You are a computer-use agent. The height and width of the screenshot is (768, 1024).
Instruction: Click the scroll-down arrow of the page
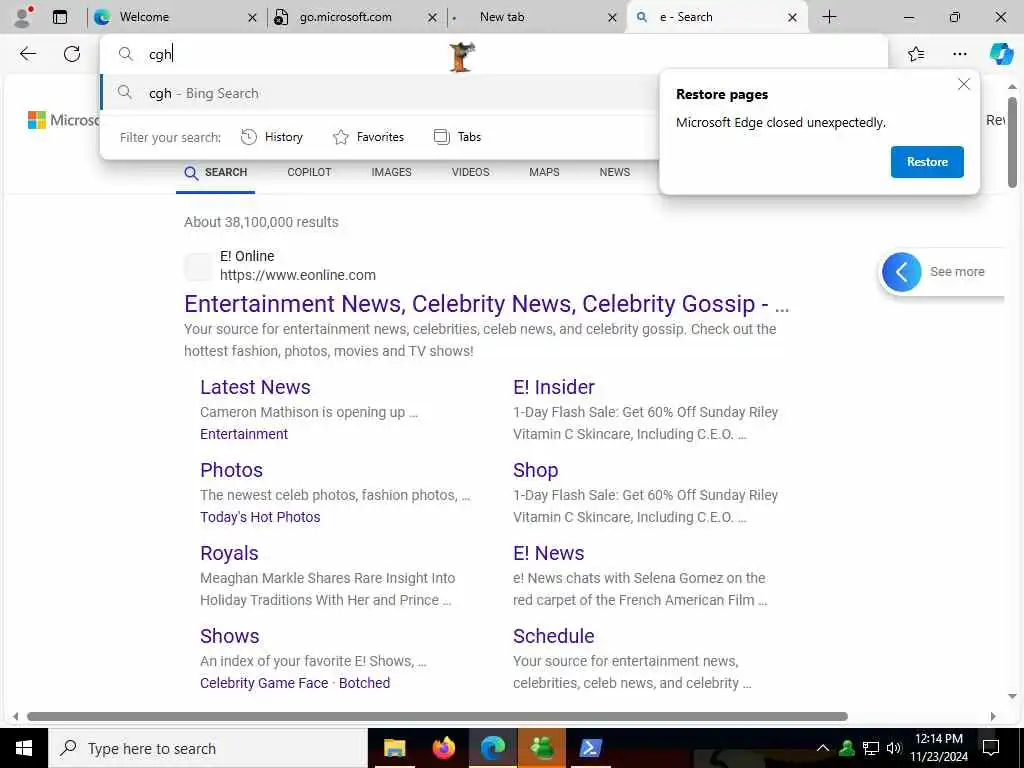pyautogui.click(x=1012, y=696)
